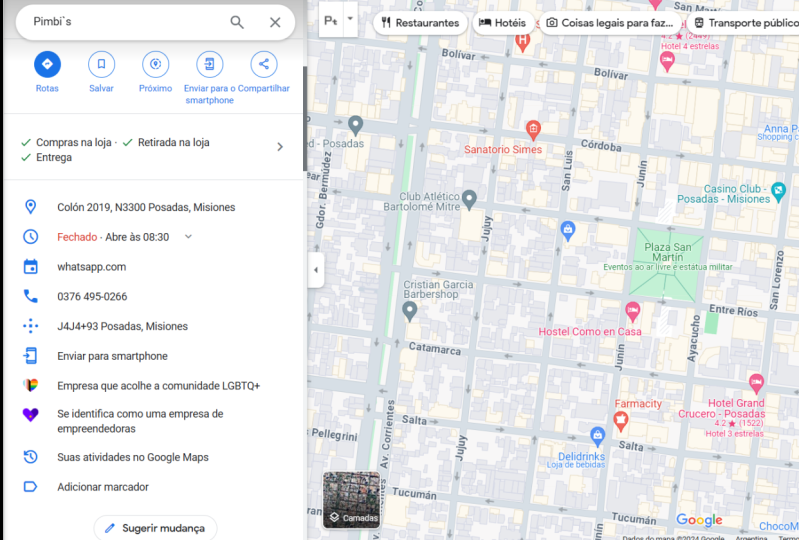Expand service options chevron arrow
799x540 pixels.
click(x=280, y=147)
